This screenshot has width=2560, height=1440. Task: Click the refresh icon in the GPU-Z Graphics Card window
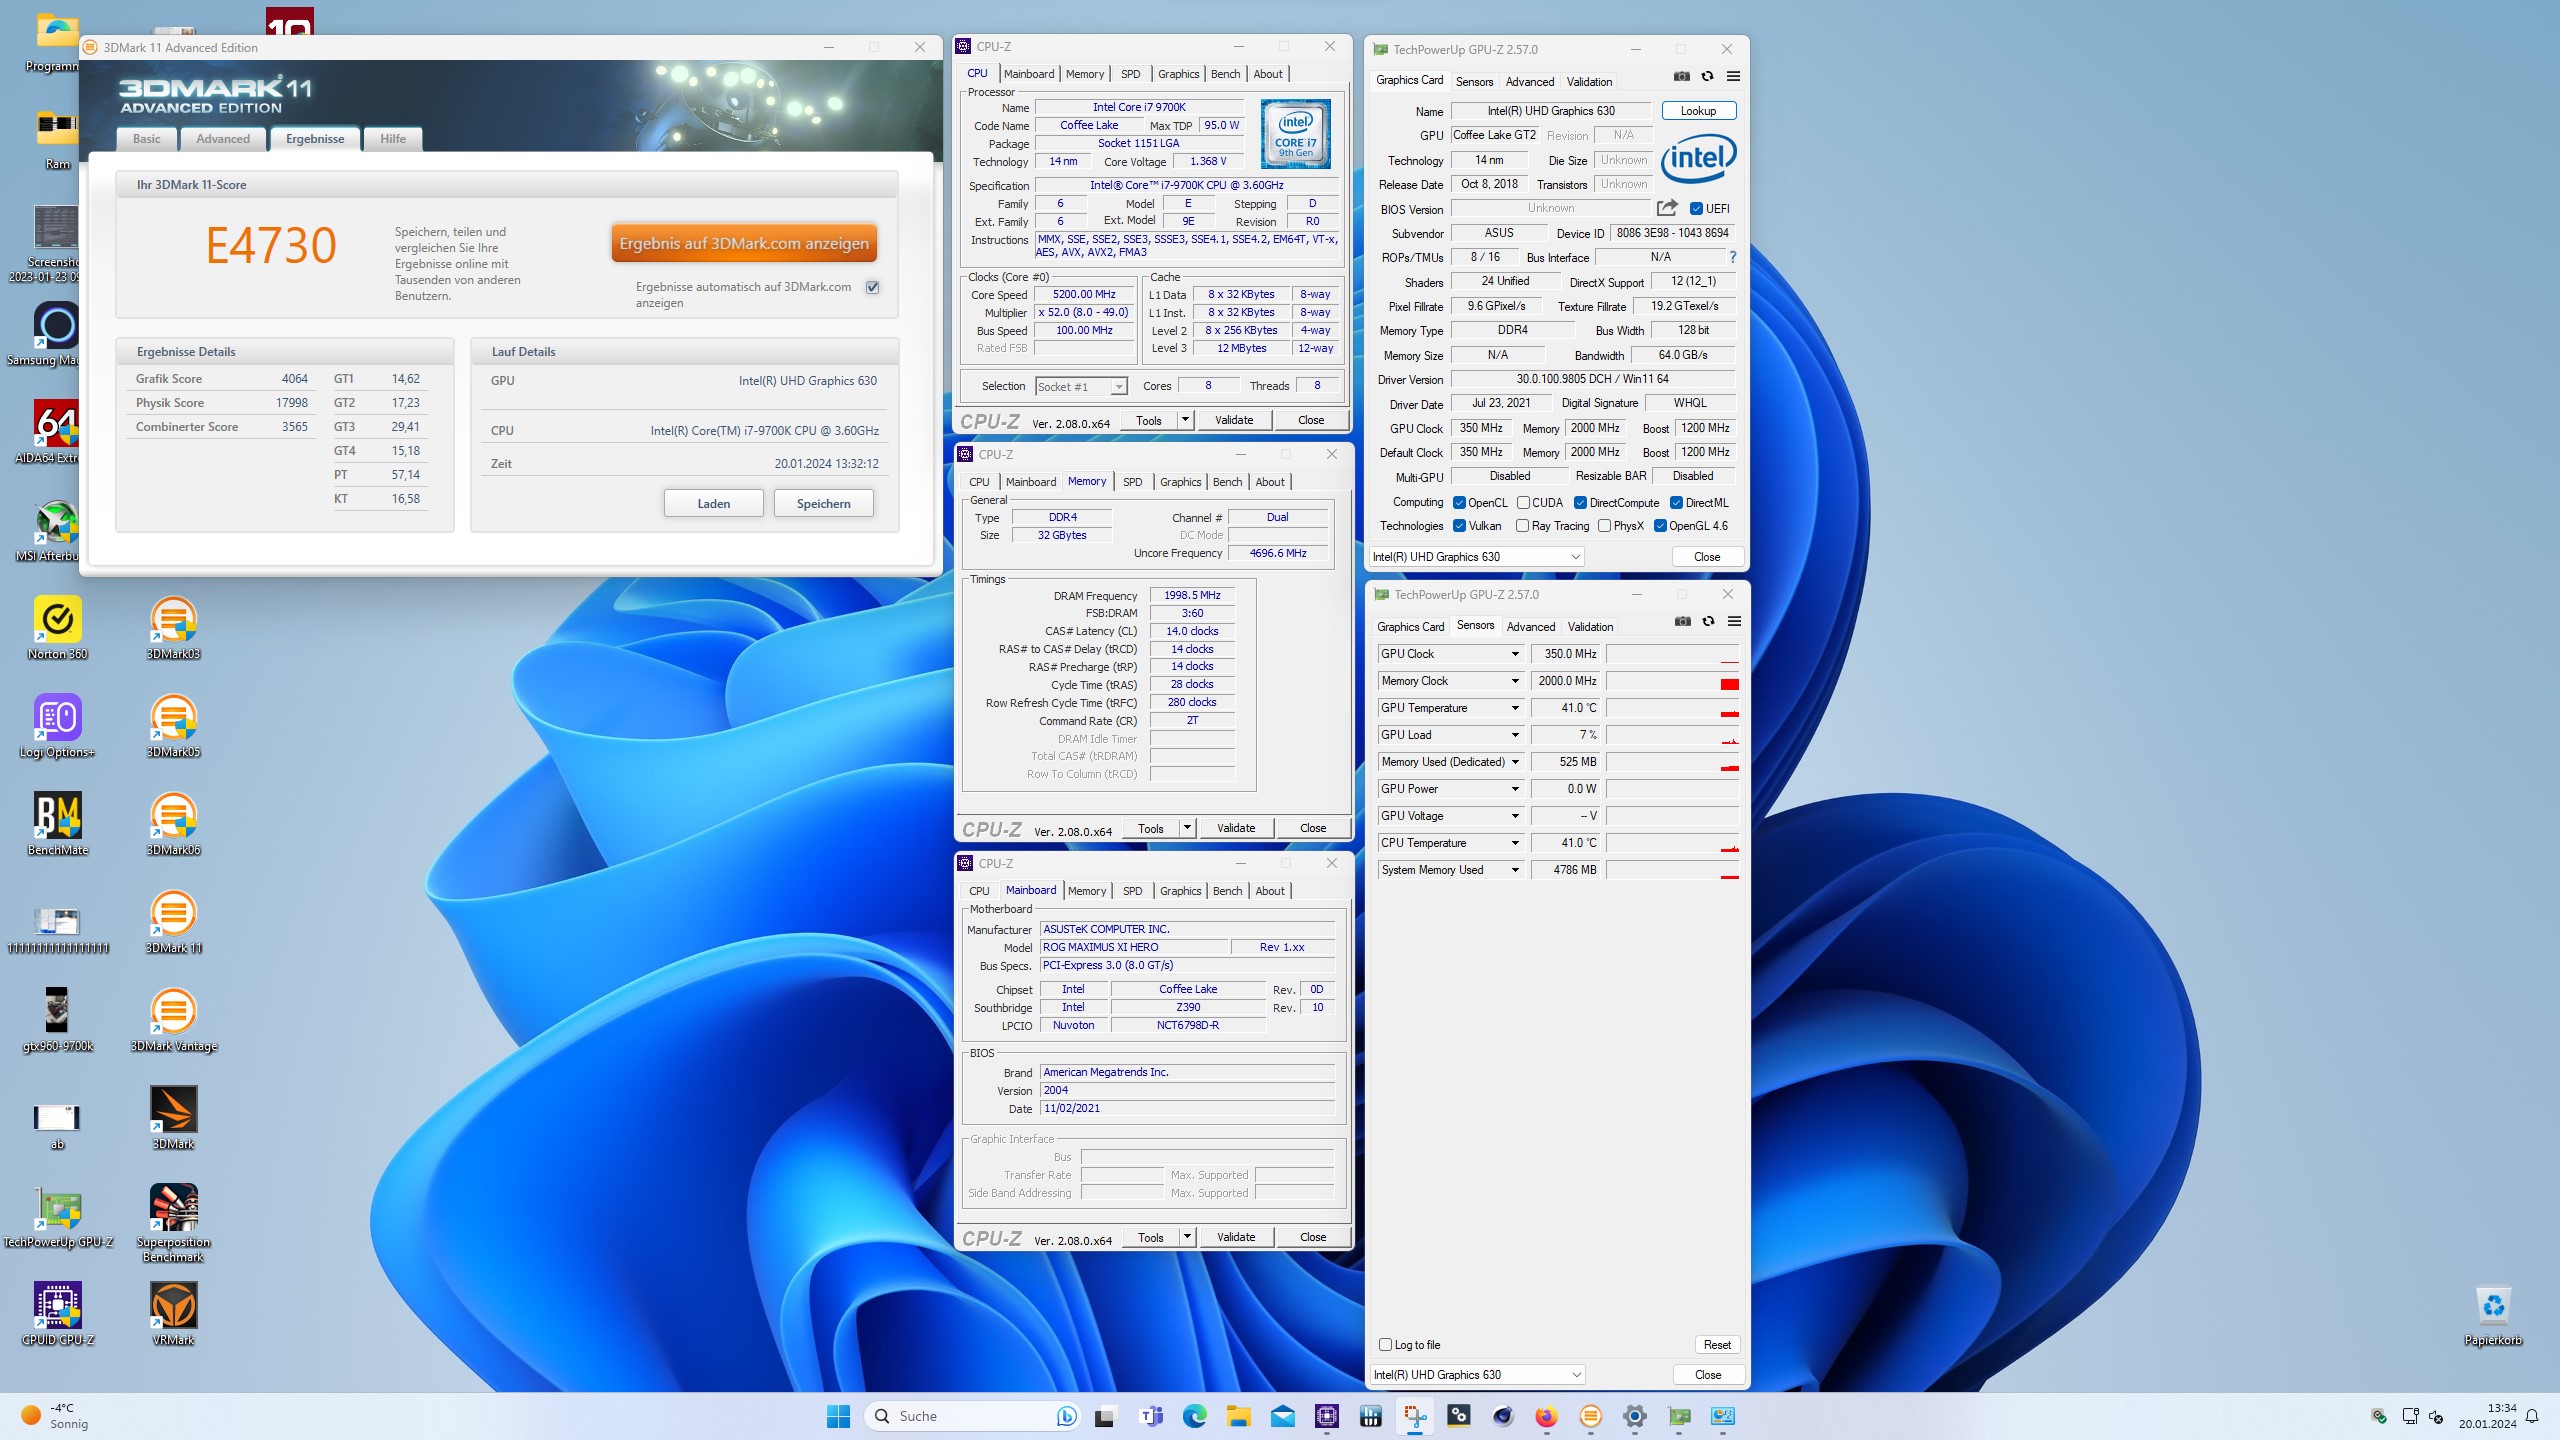[1707, 76]
